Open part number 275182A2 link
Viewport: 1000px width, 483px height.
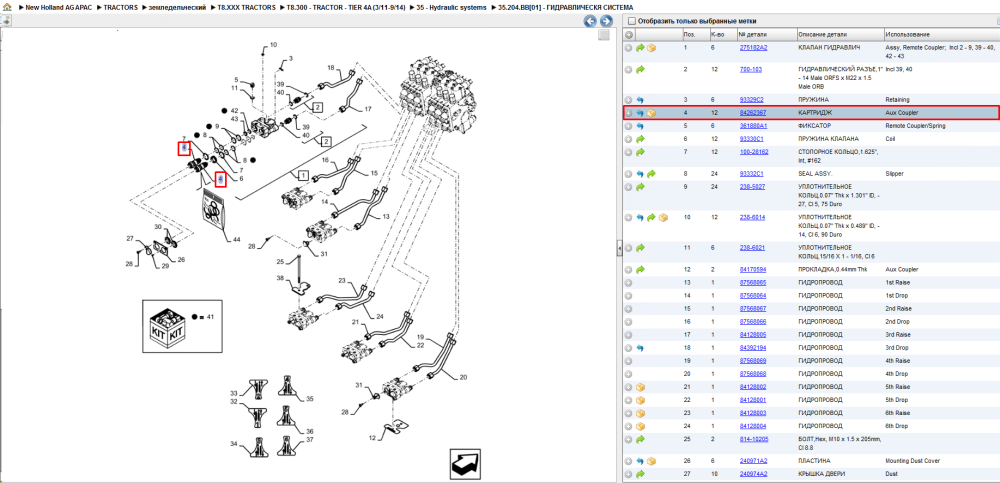pos(753,48)
